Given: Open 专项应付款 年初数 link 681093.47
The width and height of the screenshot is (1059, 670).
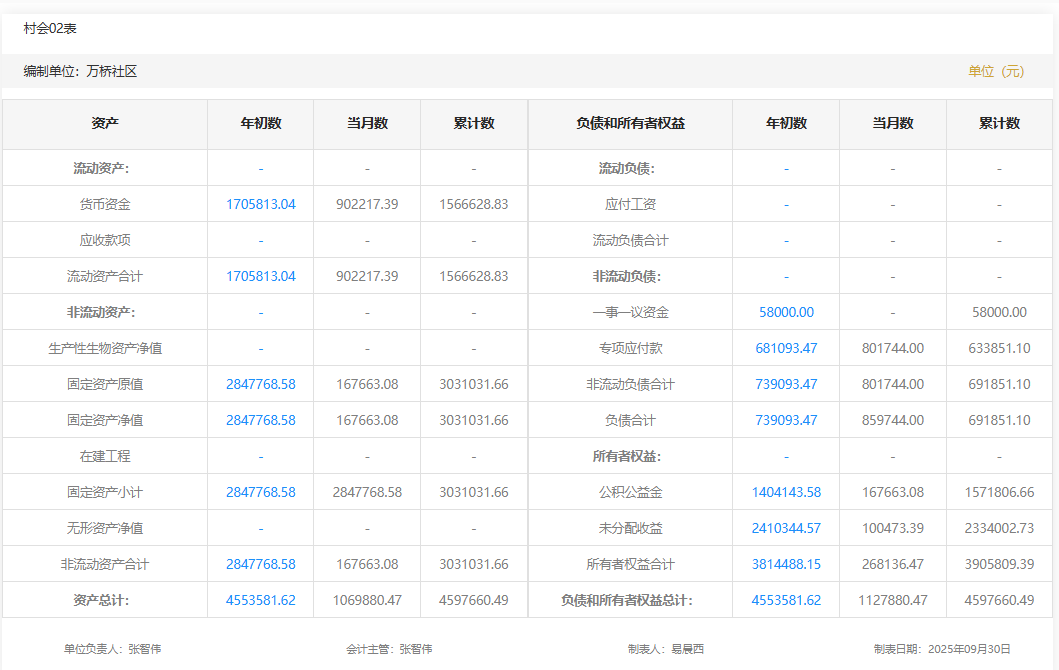Looking at the screenshot, I should 786,348.
